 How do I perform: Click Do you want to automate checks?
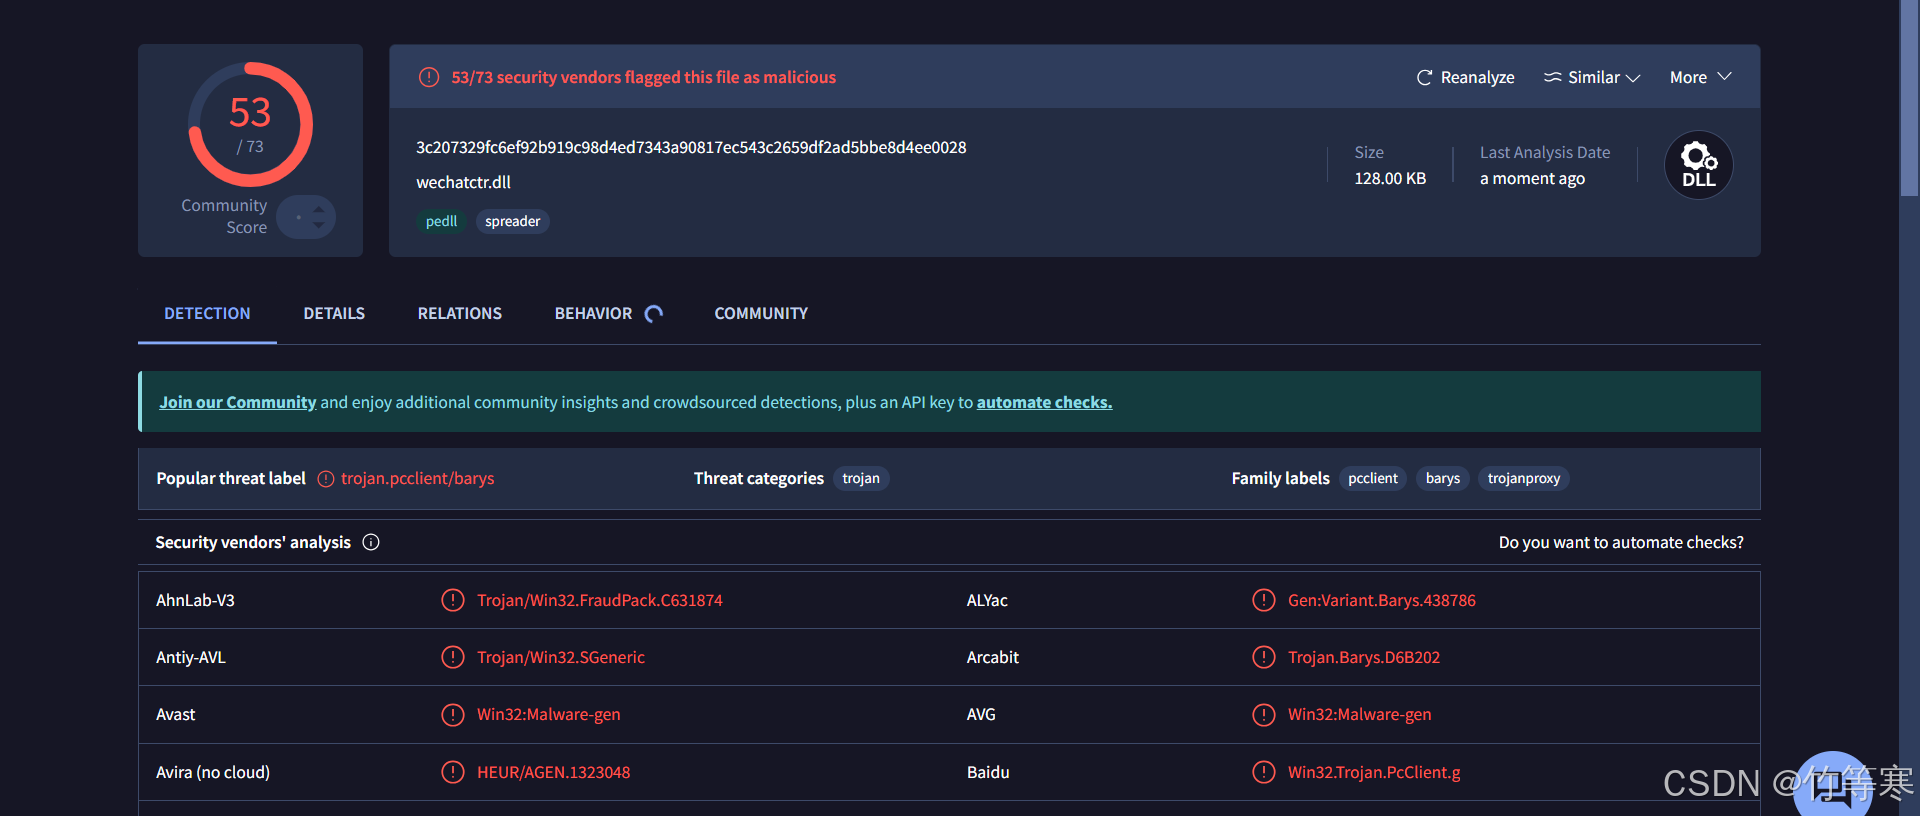1621,542
